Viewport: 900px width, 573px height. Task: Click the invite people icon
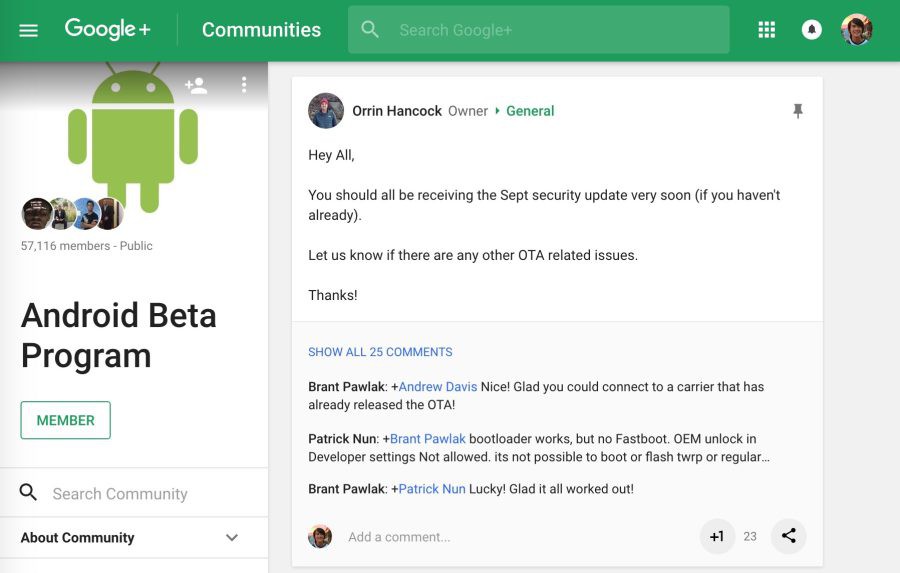(196, 86)
